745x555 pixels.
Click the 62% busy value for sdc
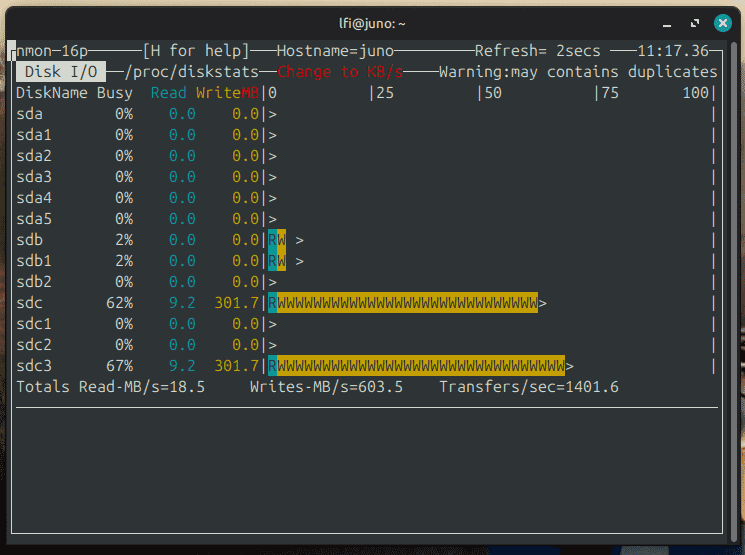(119, 303)
